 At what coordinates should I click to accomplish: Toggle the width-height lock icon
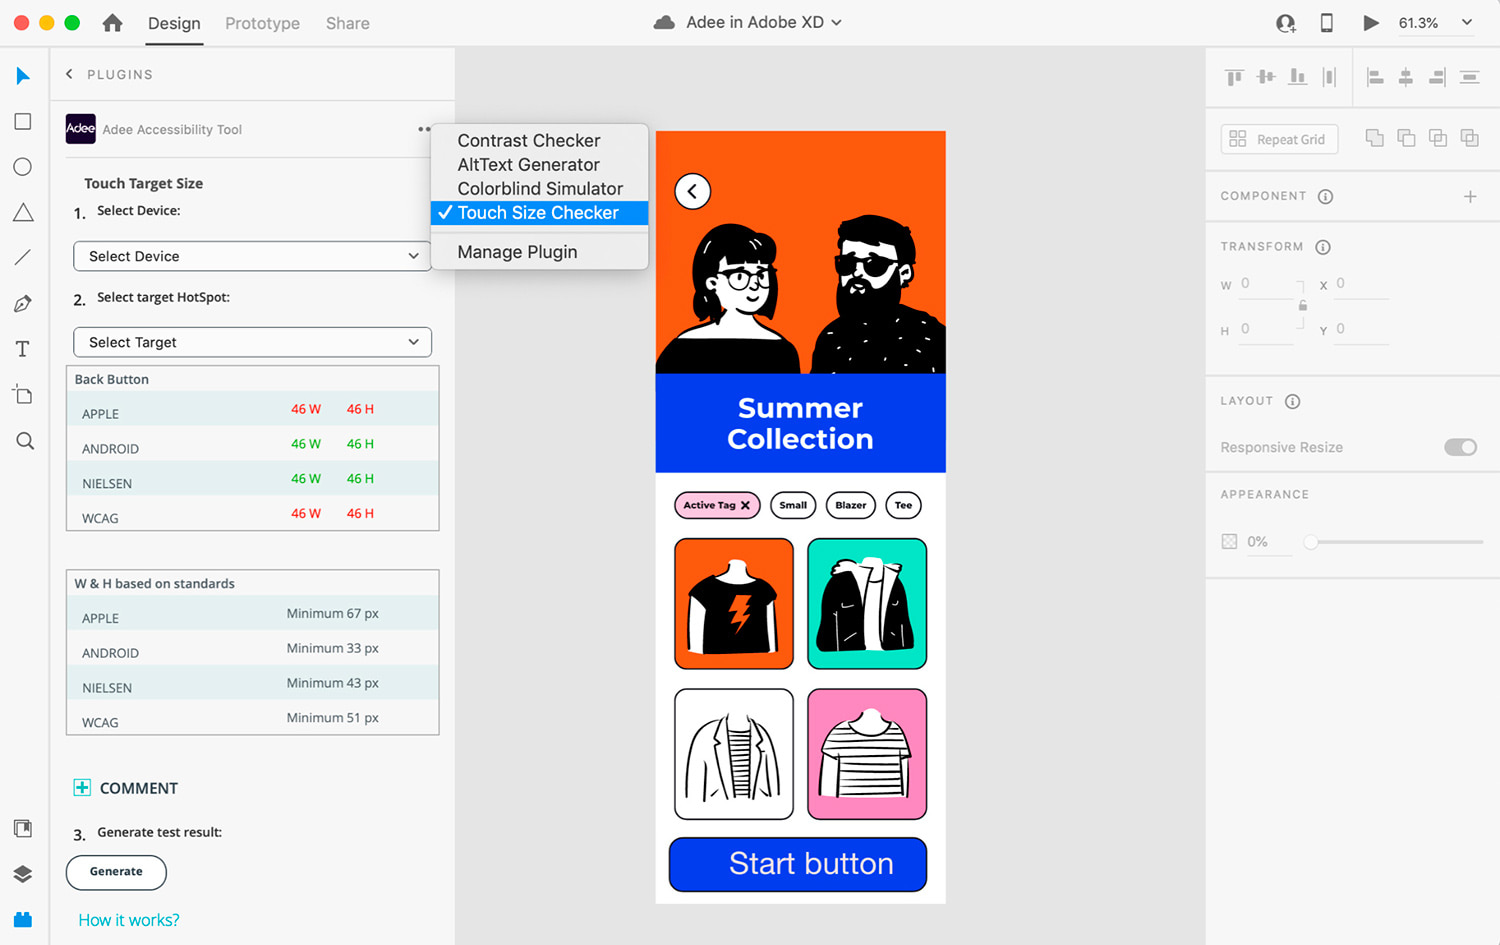tap(1302, 305)
